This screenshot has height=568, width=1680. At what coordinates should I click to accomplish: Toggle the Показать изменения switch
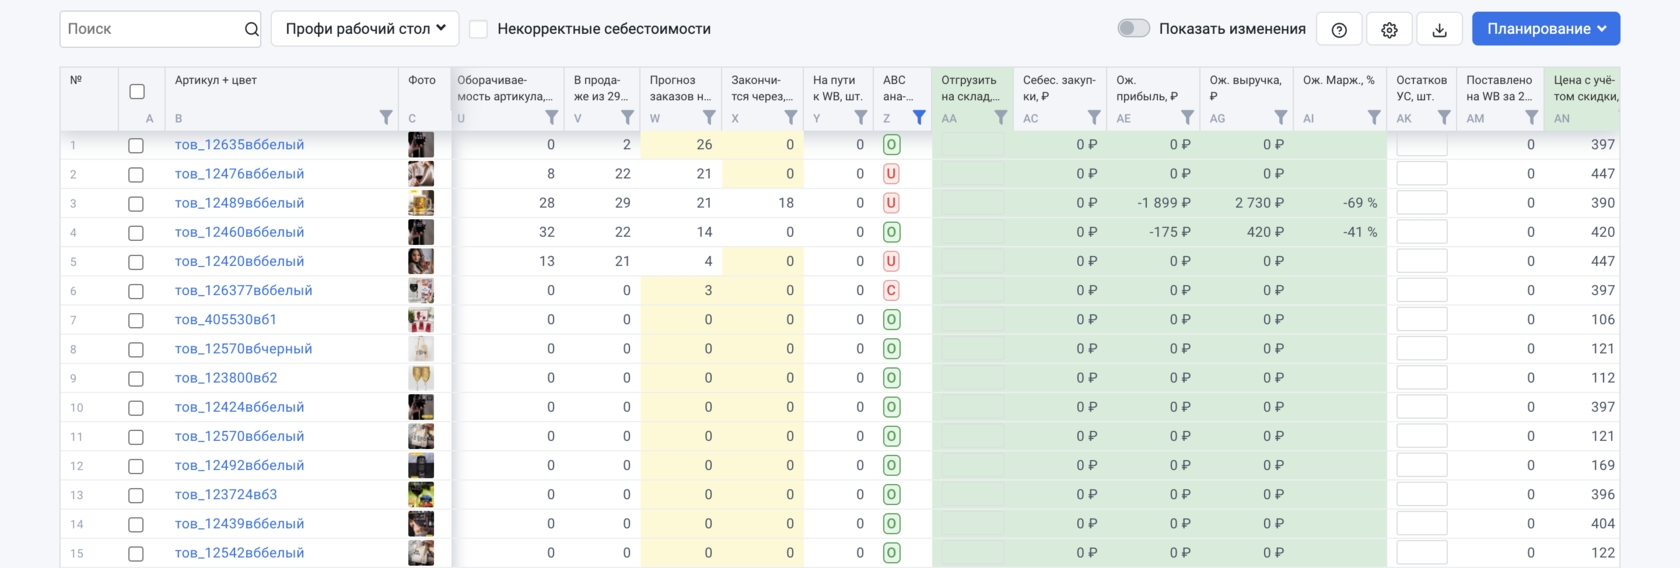1133,29
